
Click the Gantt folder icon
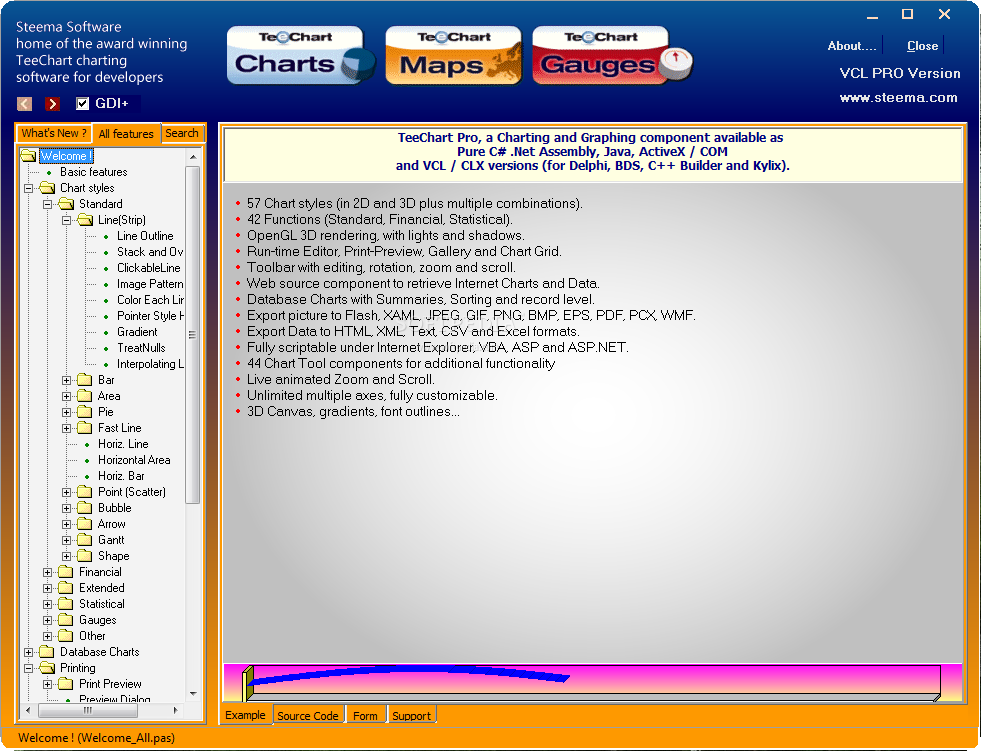pyautogui.click(x=85, y=539)
